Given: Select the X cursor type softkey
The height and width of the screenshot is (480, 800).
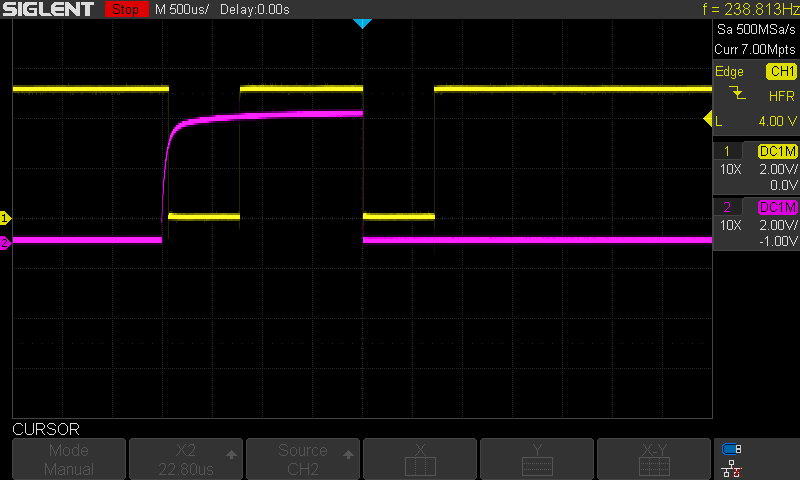Looking at the screenshot, I should [x=420, y=459].
